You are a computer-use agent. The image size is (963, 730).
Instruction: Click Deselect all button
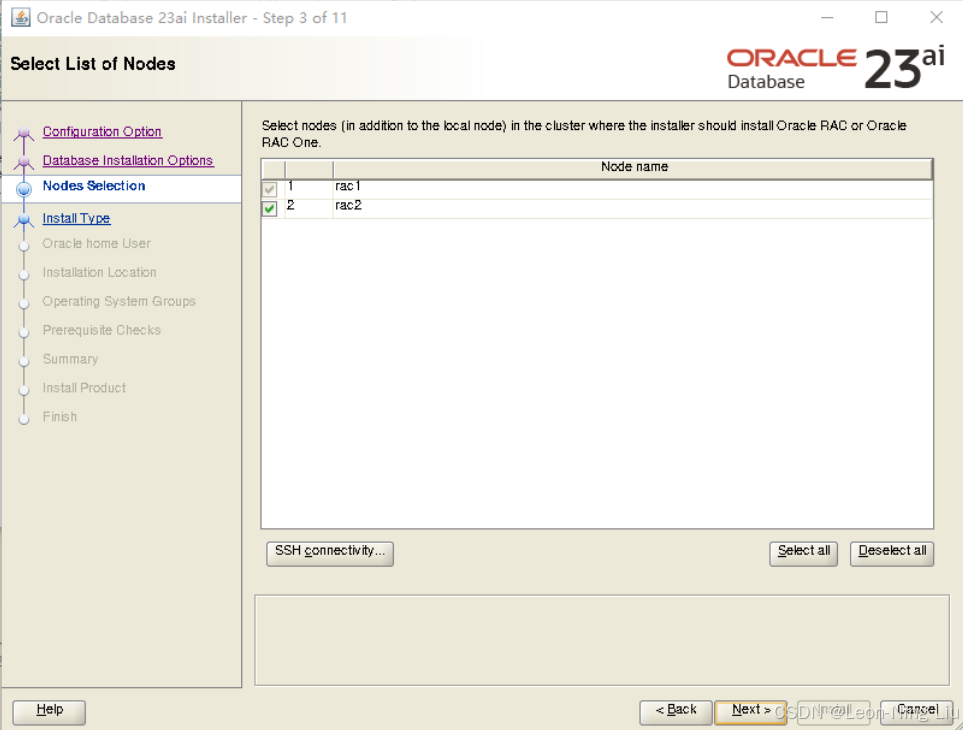892,553
